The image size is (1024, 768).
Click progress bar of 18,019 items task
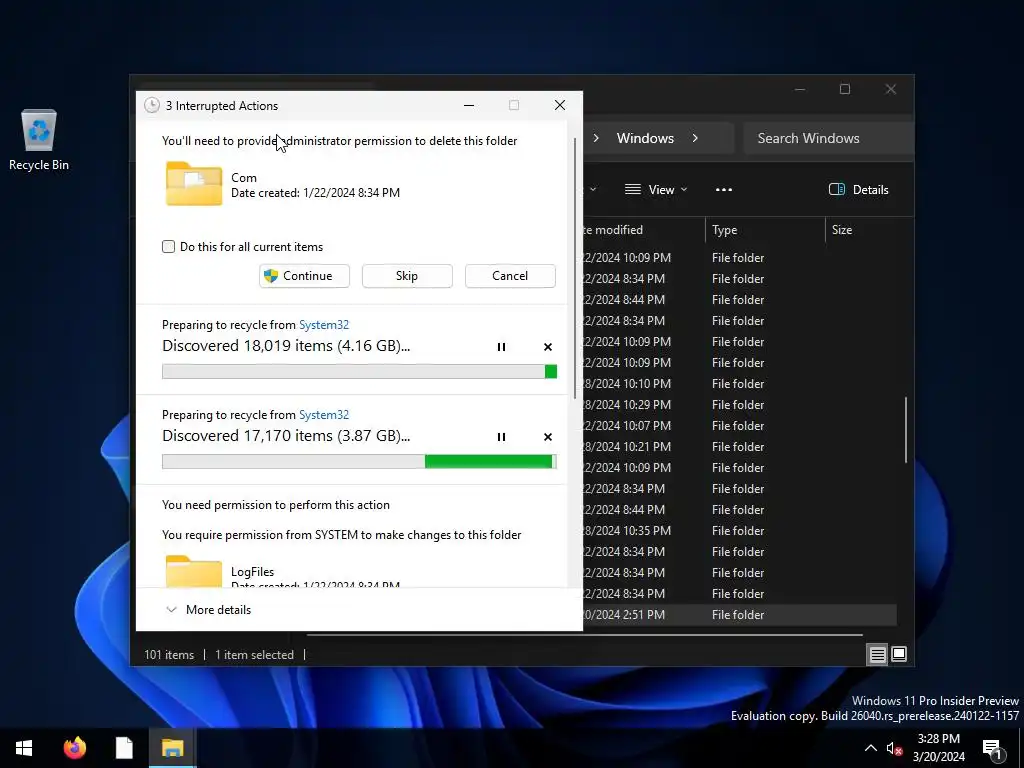point(359,372)
